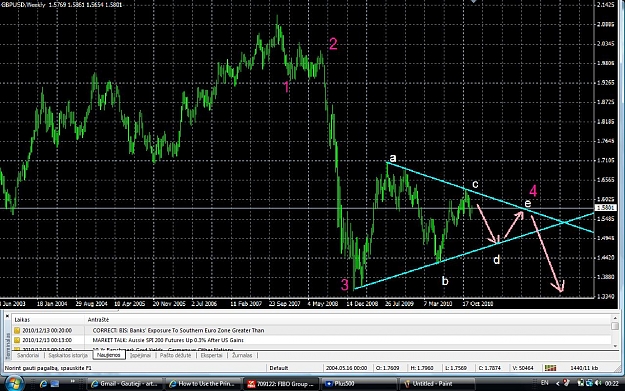Switch to the Gmail taskbar window
Image resolution: width=625 pixels, height=391 pixels.
124,383
